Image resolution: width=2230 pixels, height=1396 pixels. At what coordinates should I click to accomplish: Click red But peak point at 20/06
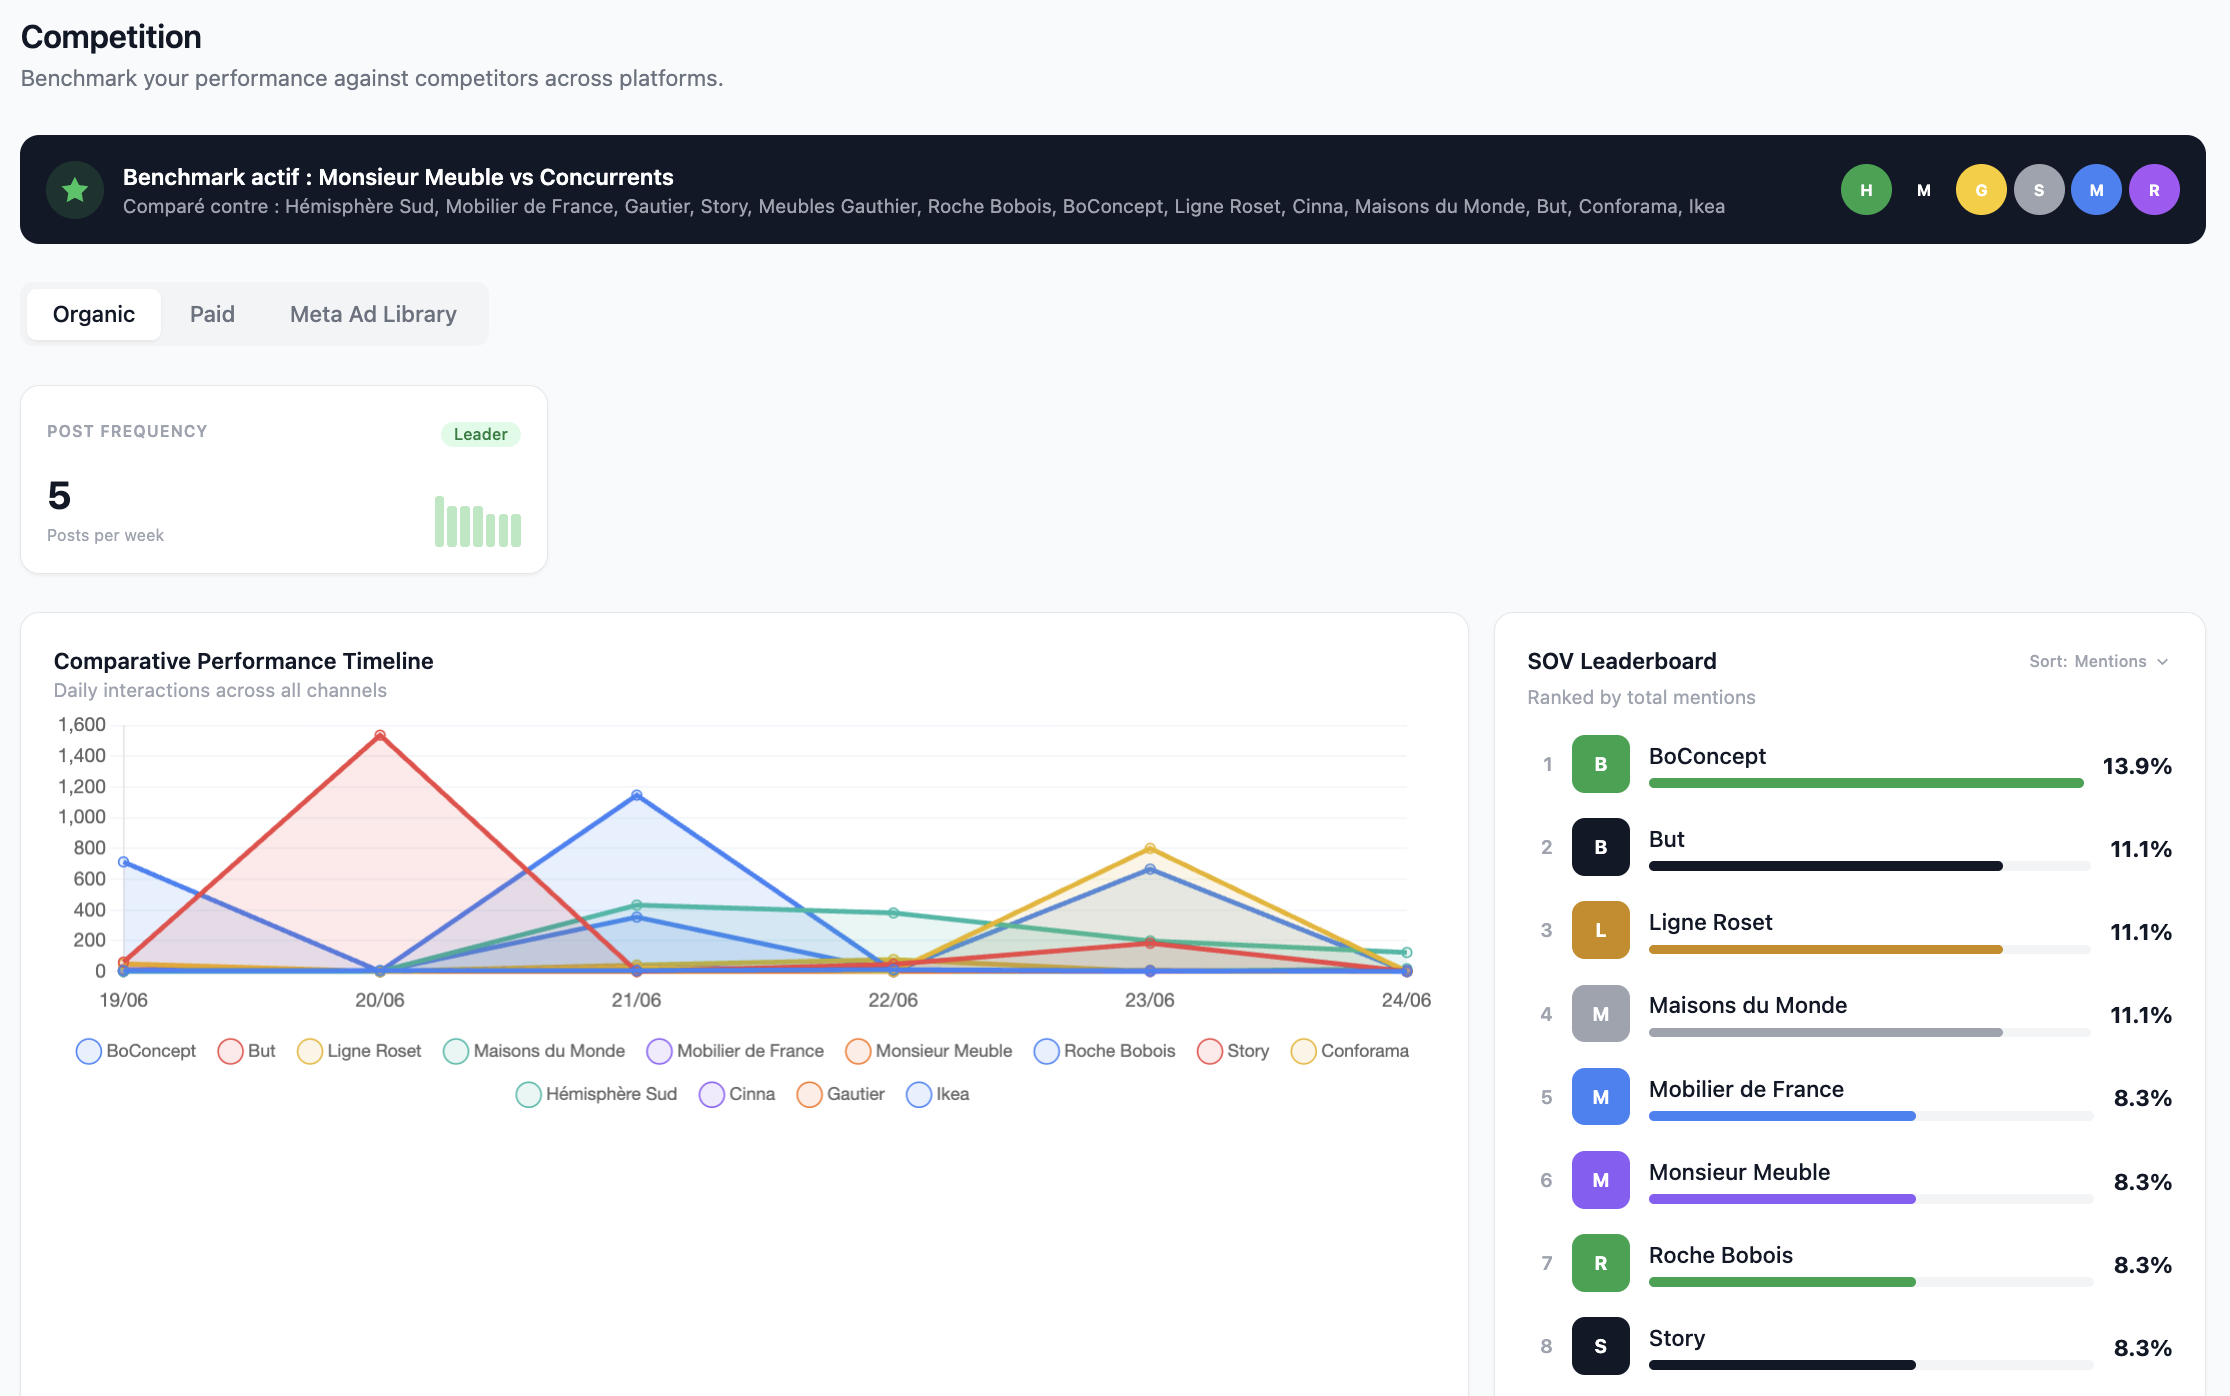pos(380,735)
